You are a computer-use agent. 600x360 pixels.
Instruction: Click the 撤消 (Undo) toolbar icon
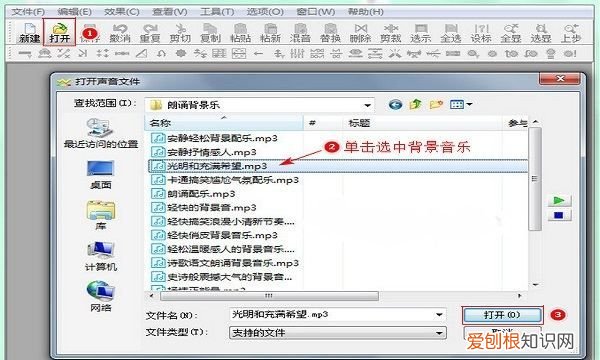click(120, 33)
